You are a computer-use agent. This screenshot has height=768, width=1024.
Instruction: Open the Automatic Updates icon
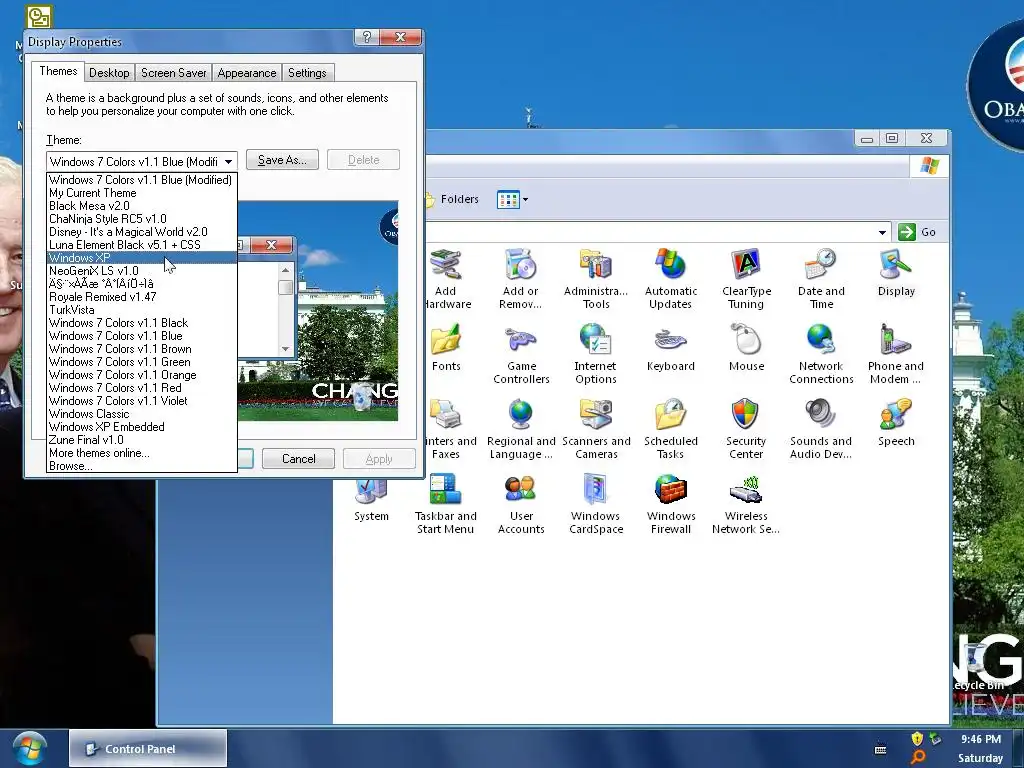[x=671, y=279]
